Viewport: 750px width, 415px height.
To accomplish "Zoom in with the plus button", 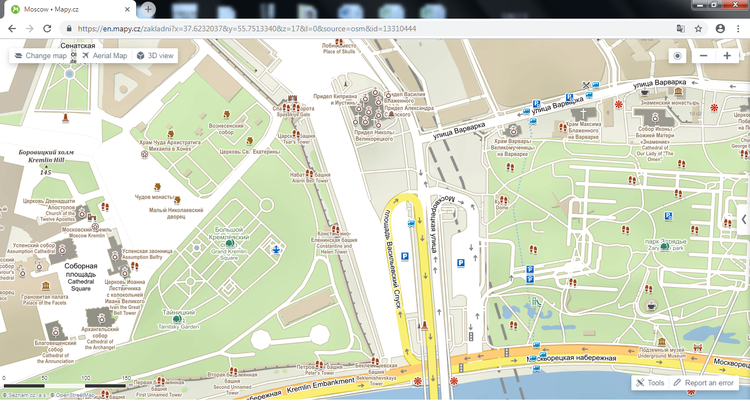I will click(x=727, y=56).
